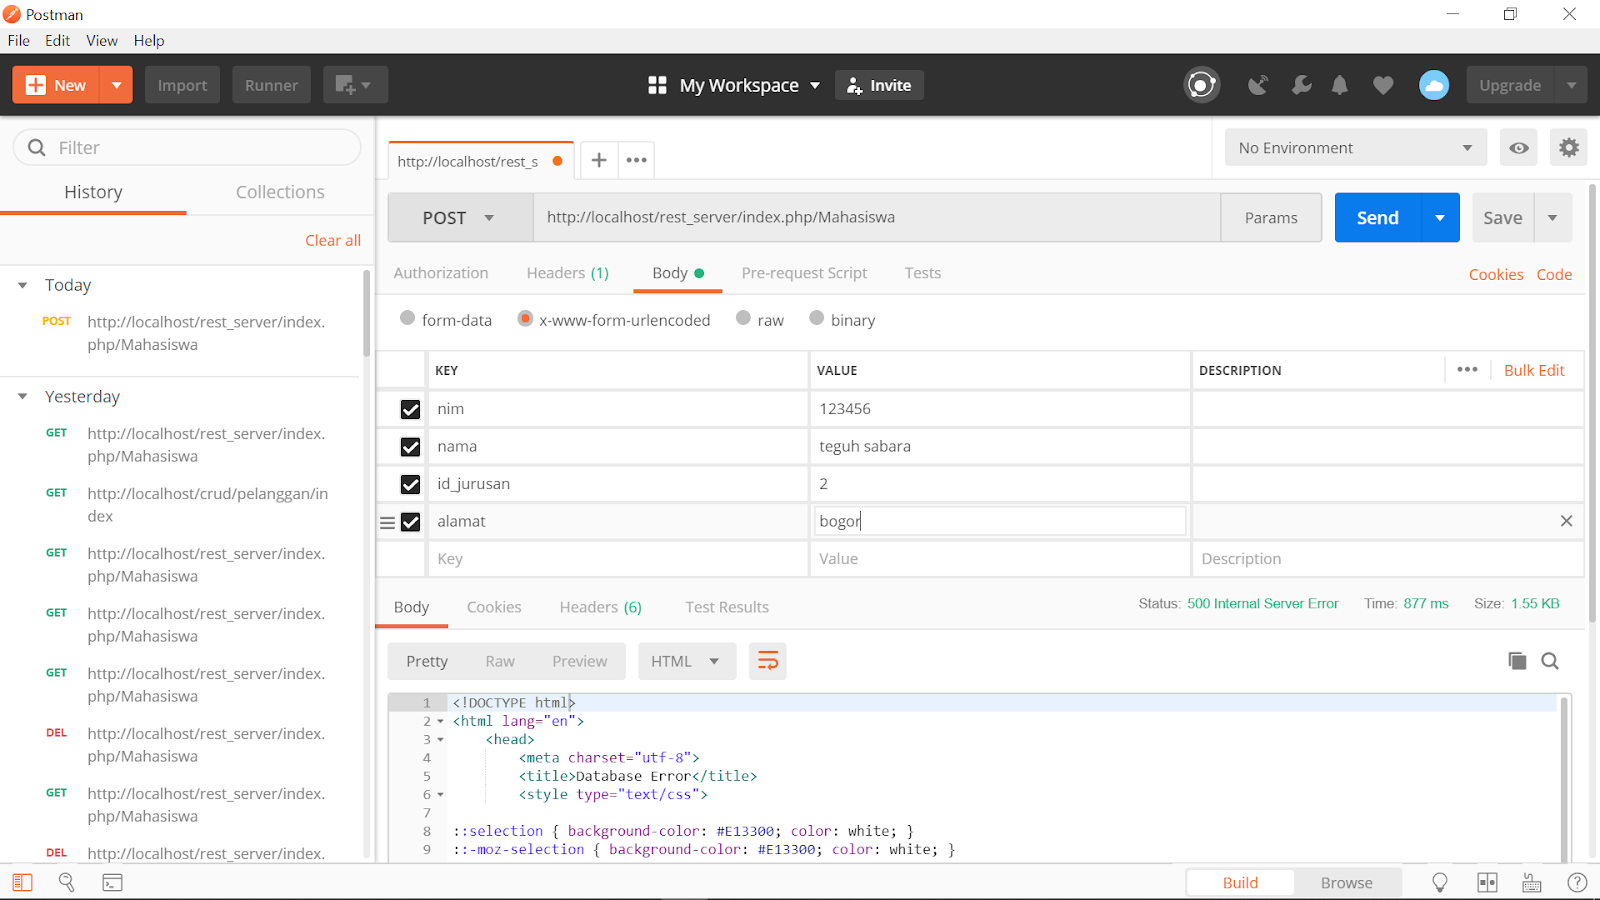
Task: Open the Upgrade dropdown arrow
Action: click(1571, 85)
